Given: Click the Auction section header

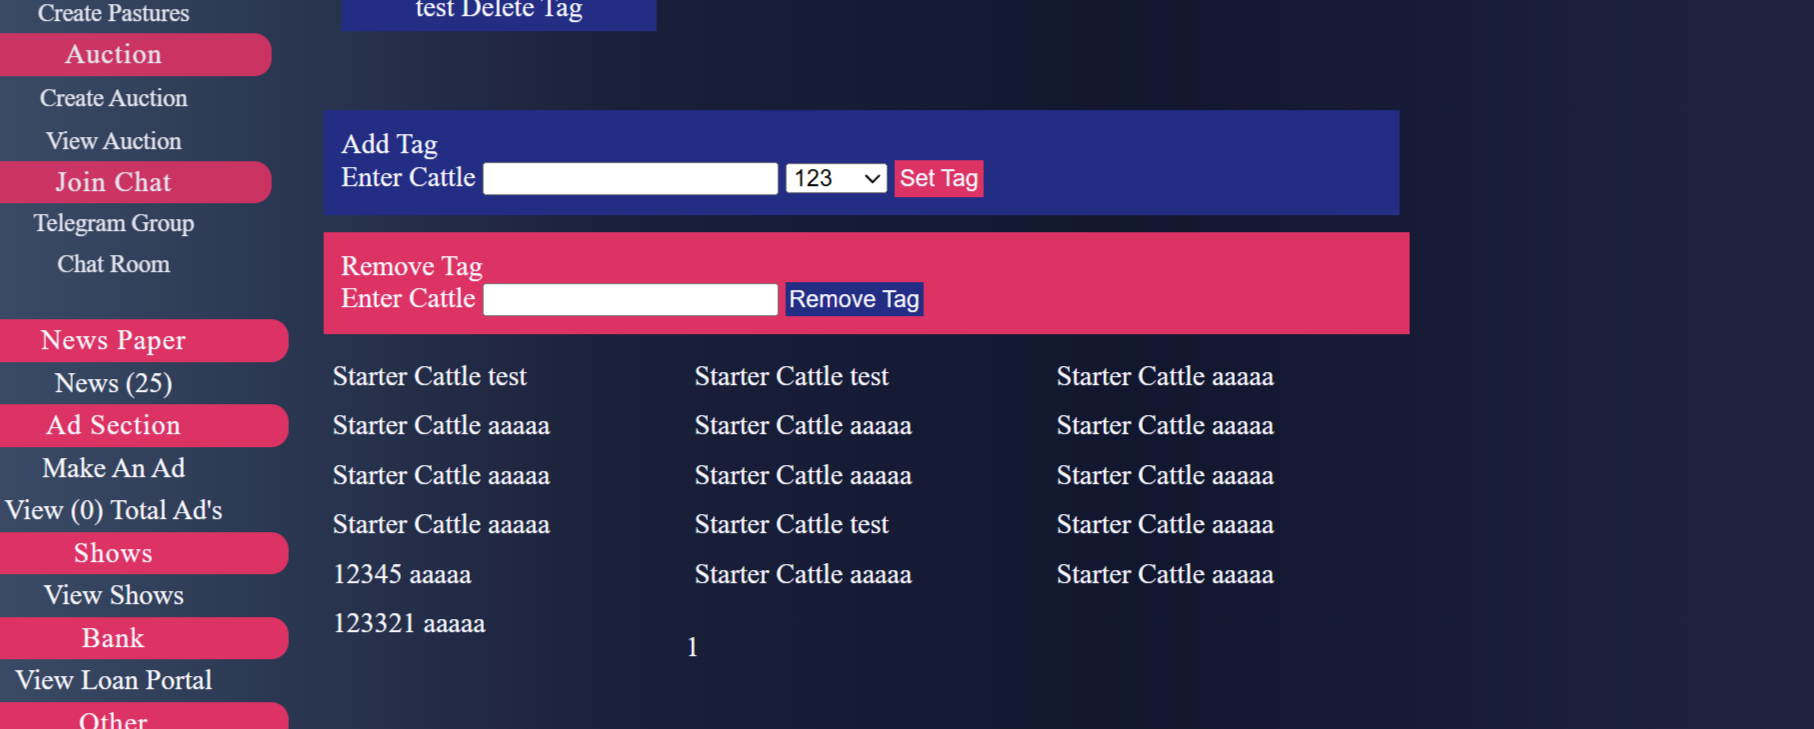Looking at the screenshot, I should 113,54.
